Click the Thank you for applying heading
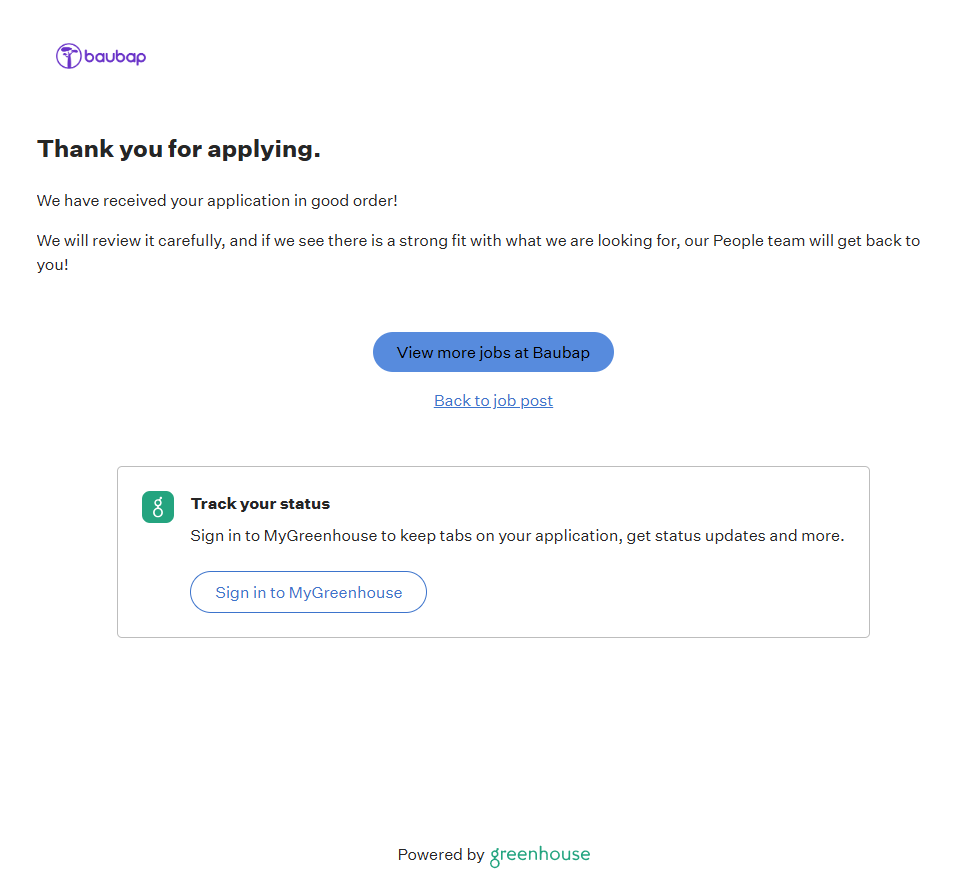 point(179,149)
